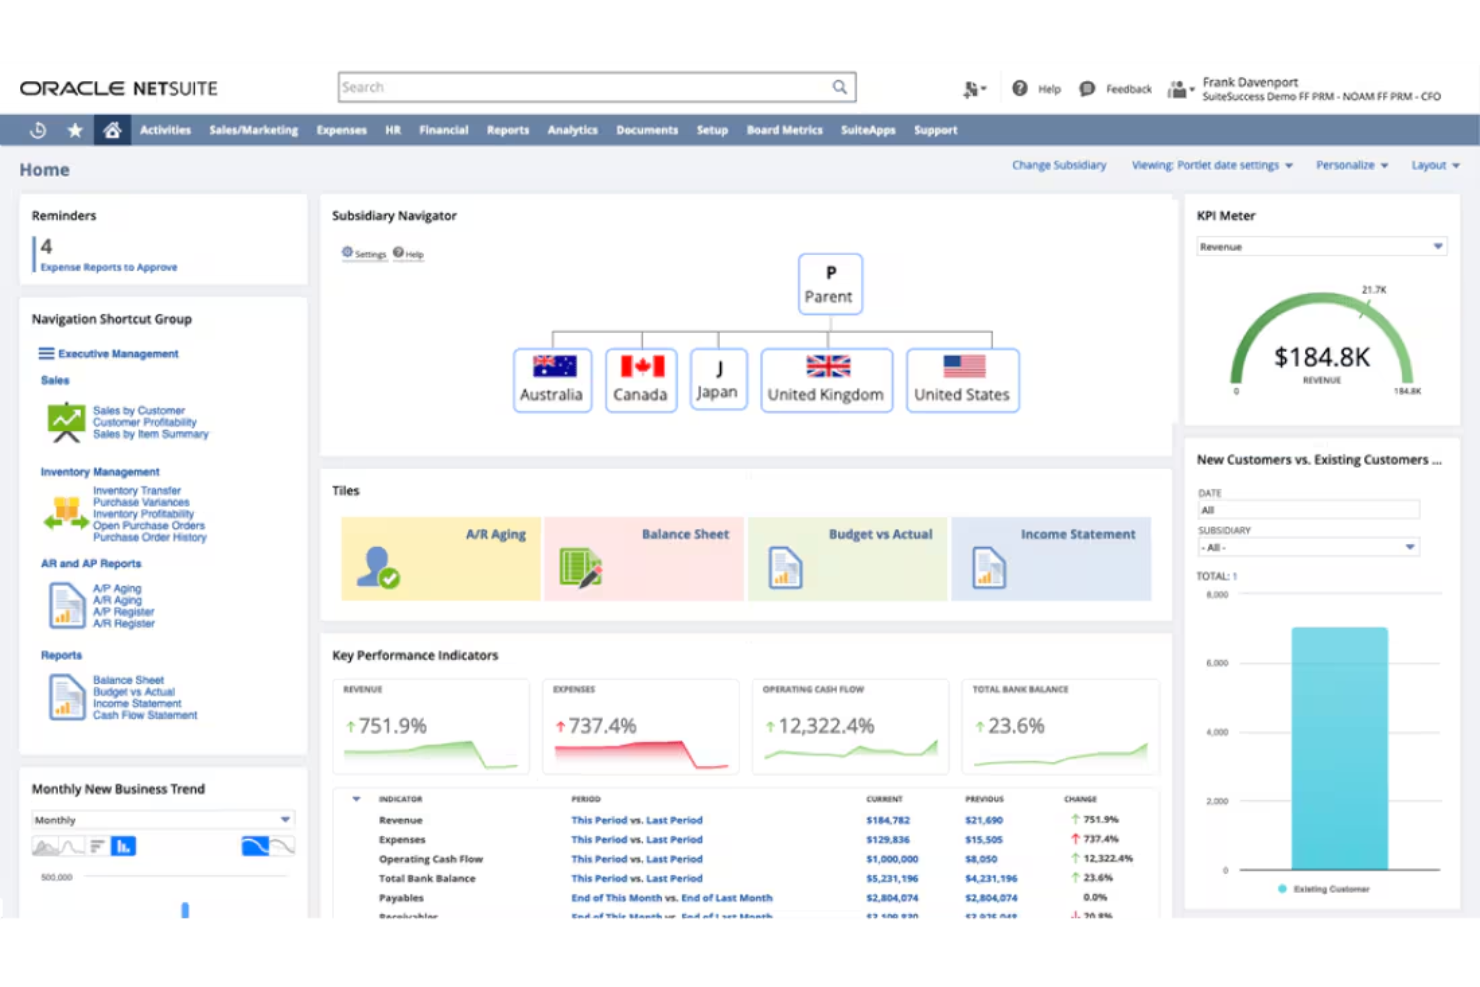1480x987 pixels.
Task: Click Revenue This Period vs. Last Period
Action: click(637, 820)
